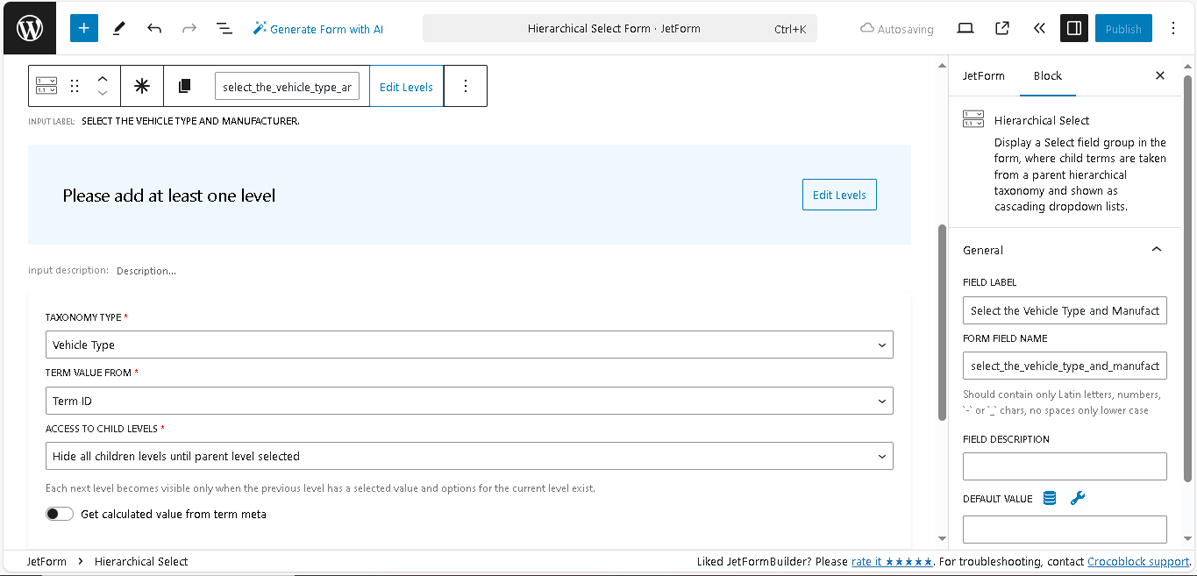
Task: Open the Term Value From dropdown
Action: click(469, 400)
